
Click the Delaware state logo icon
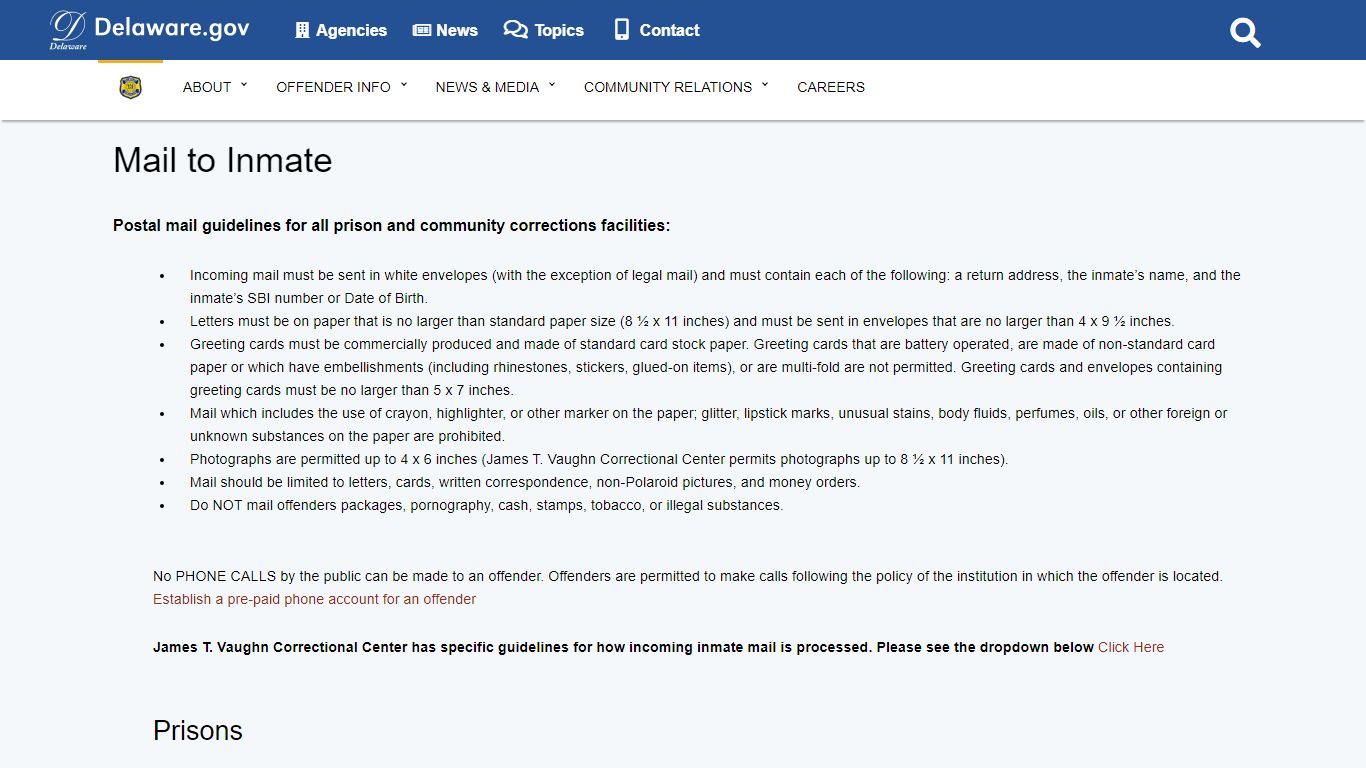coord(68,30)
